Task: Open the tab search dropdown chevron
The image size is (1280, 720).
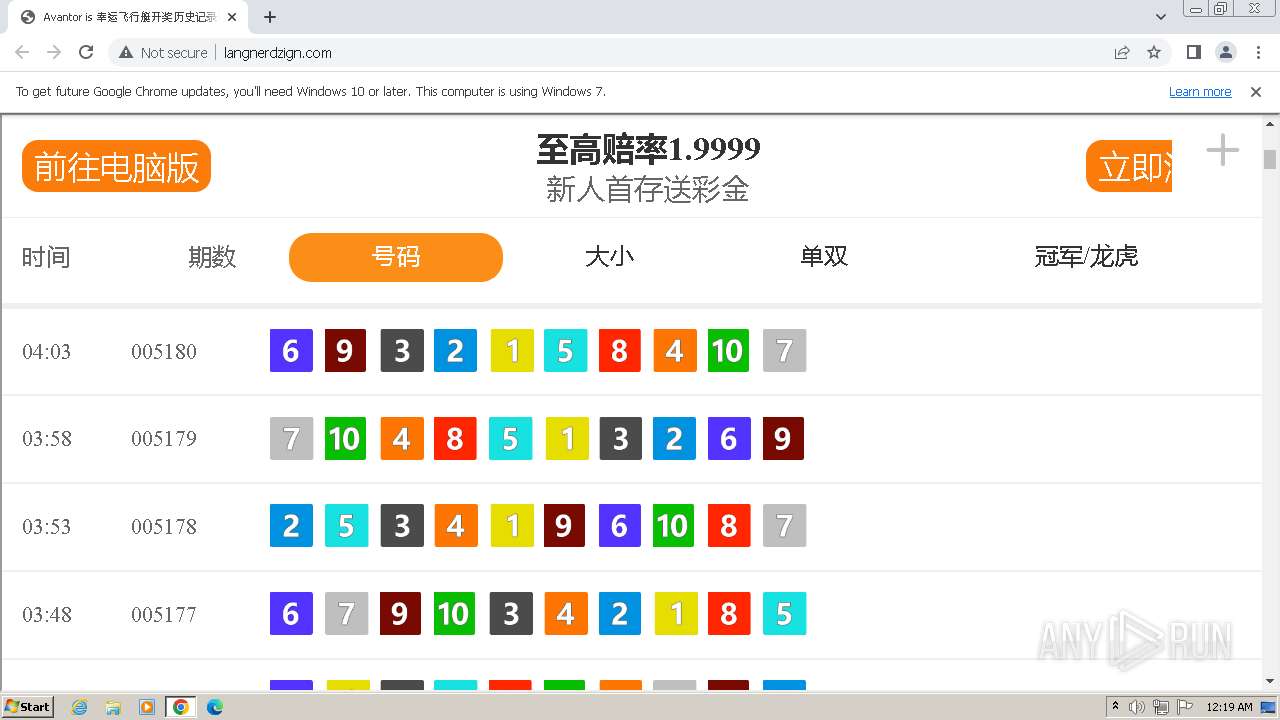Action: [x=1161, y=17]
